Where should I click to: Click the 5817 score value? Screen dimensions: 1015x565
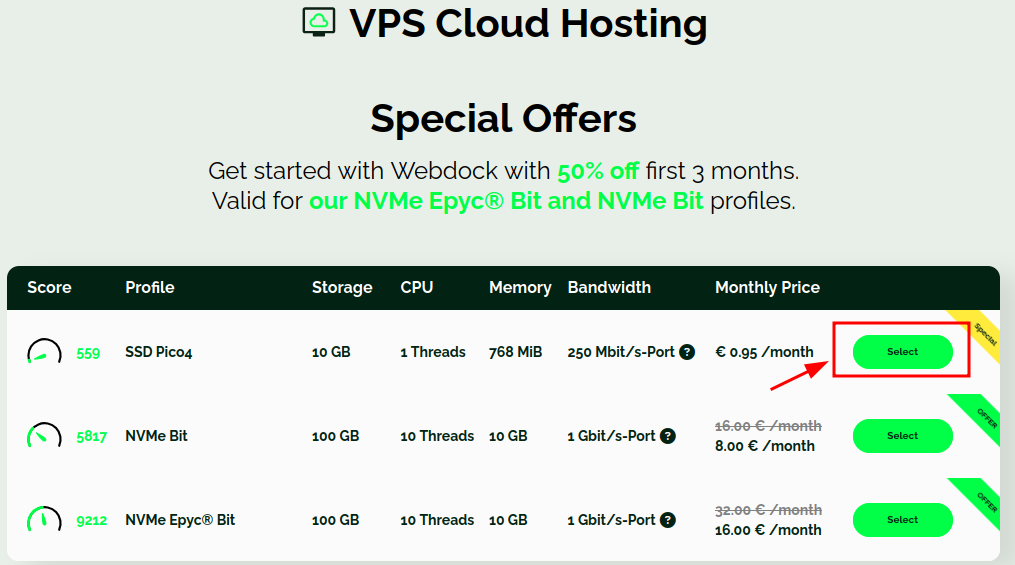click(x=92, y=437)
